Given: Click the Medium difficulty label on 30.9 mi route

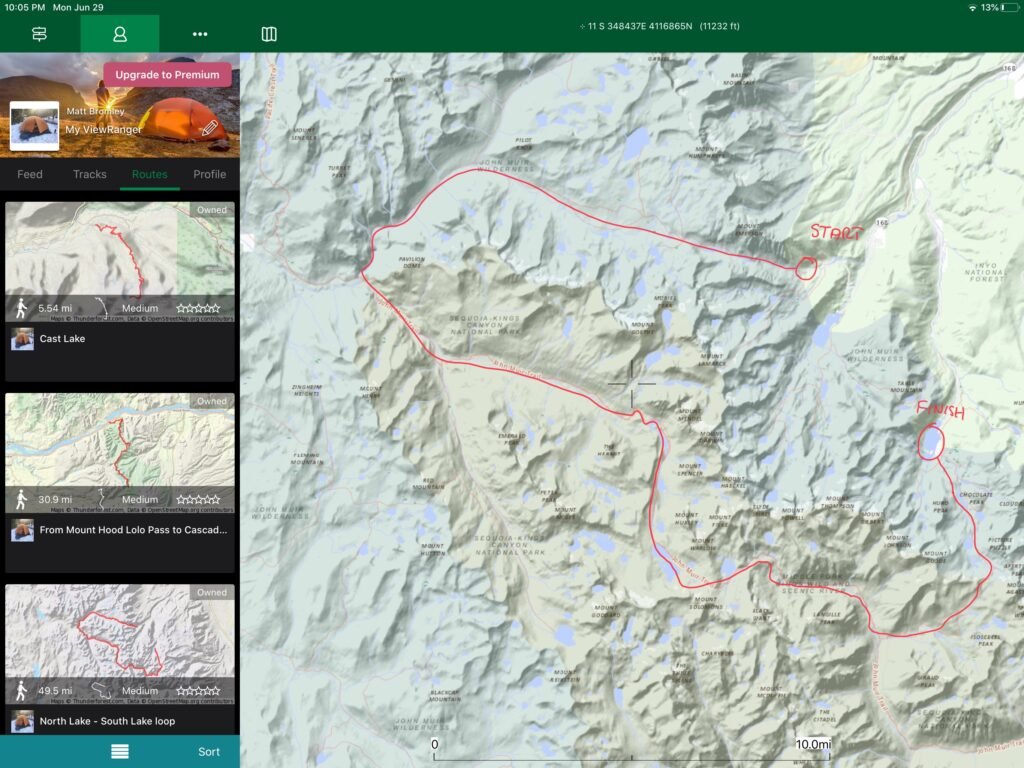Looking at the screenshot, I should point(140,500).
